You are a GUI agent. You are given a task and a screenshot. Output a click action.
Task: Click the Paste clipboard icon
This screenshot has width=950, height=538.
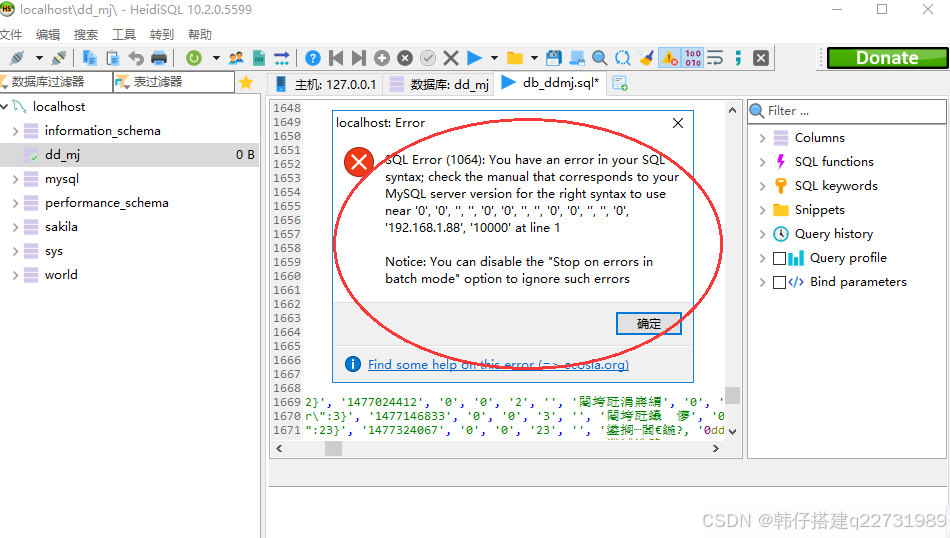coord(113,58)
